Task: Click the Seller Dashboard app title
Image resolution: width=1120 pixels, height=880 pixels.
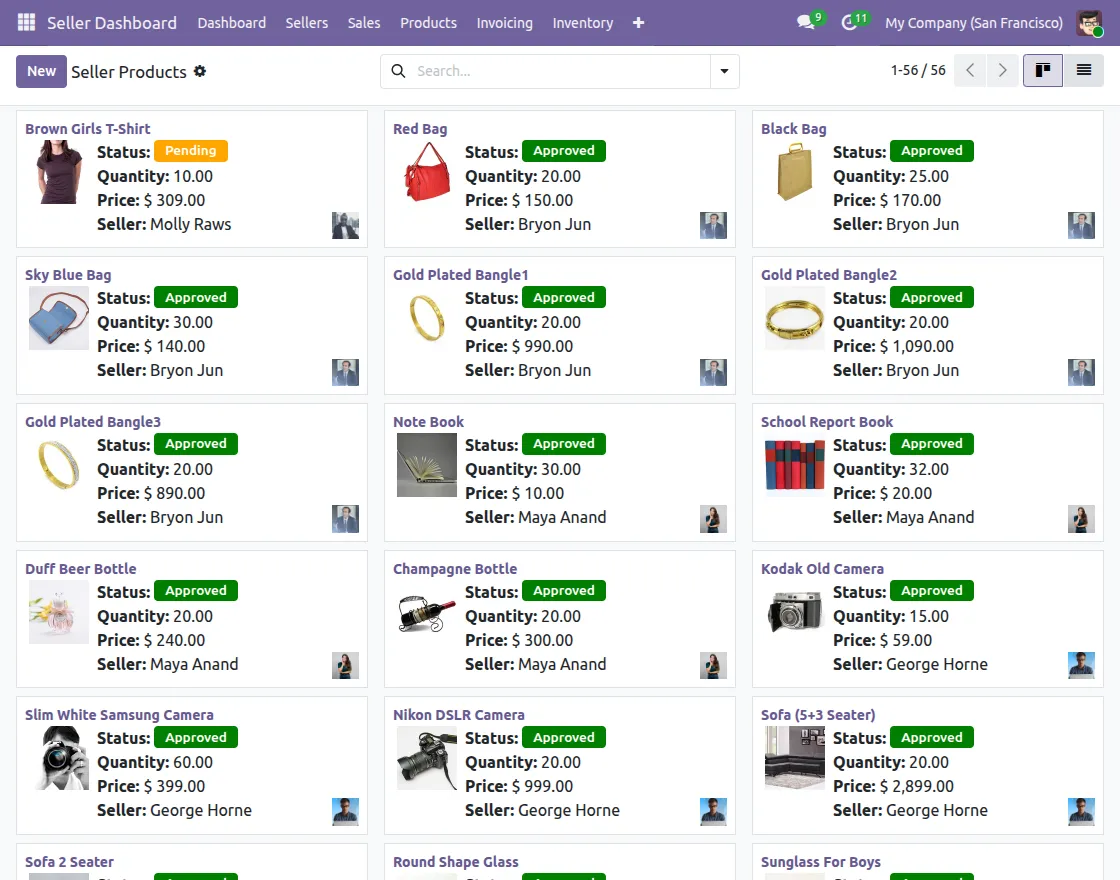Action: (x=111, y=23)
